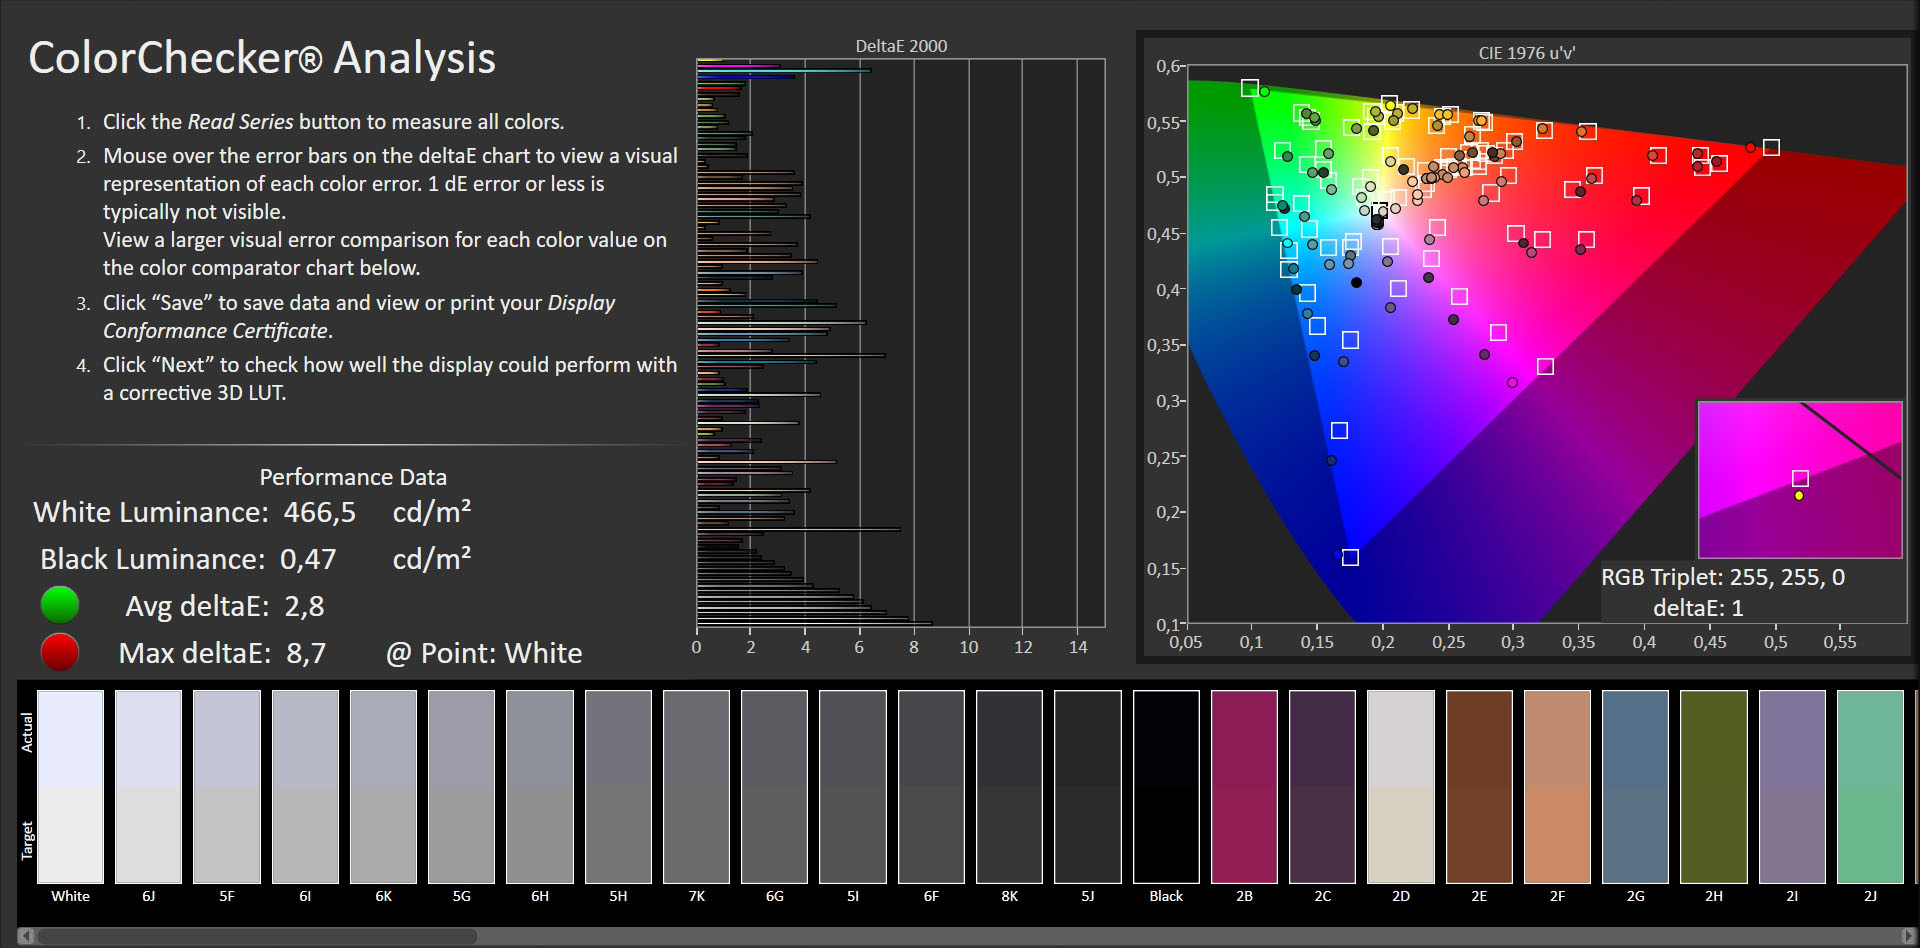Select the Black color swatch
The width and height of the screenshot is (1920, 948).
(1166, 786)
